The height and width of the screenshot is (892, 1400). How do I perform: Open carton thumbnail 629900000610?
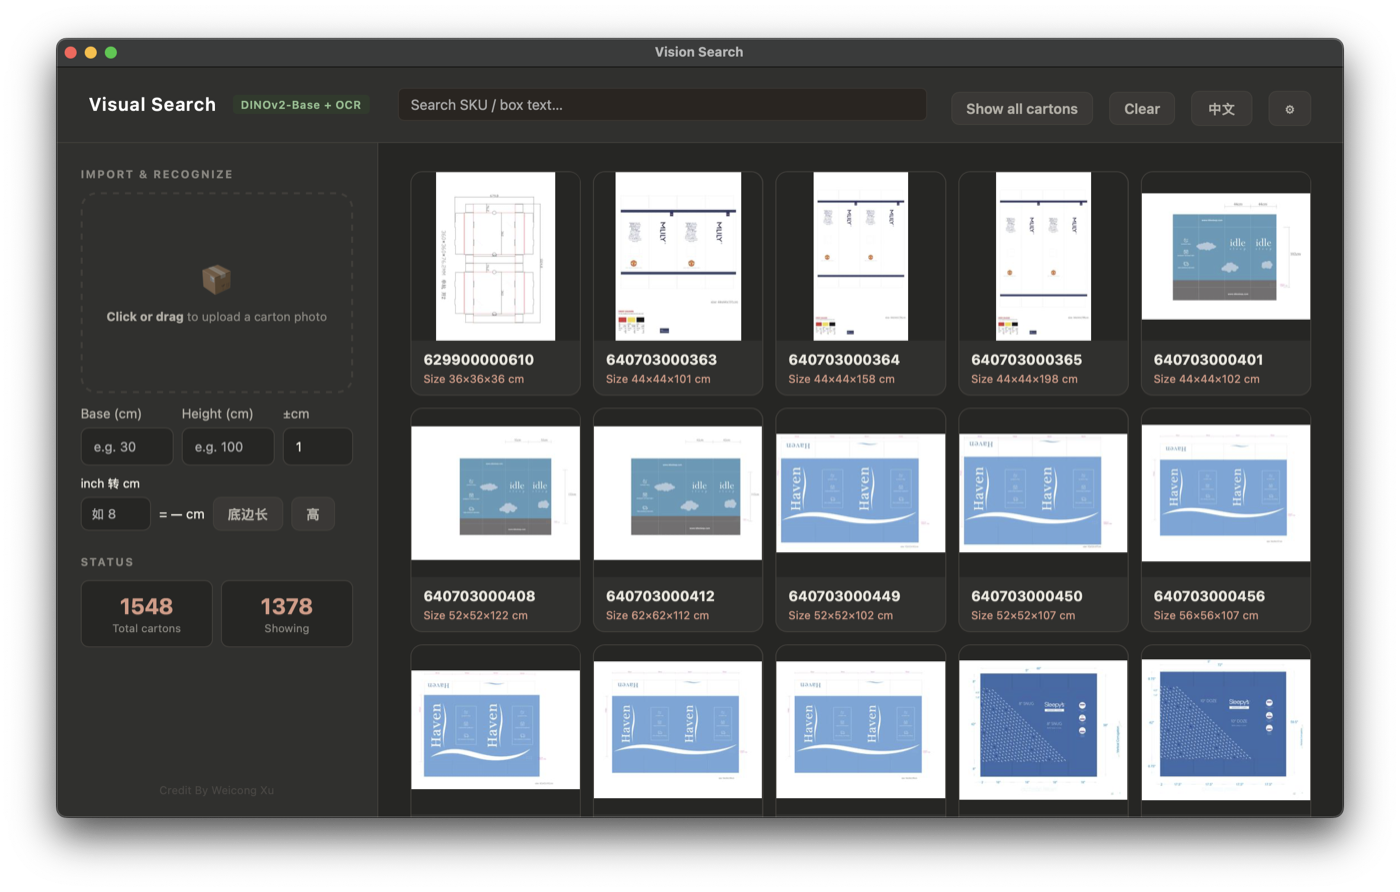click(495, 256)
